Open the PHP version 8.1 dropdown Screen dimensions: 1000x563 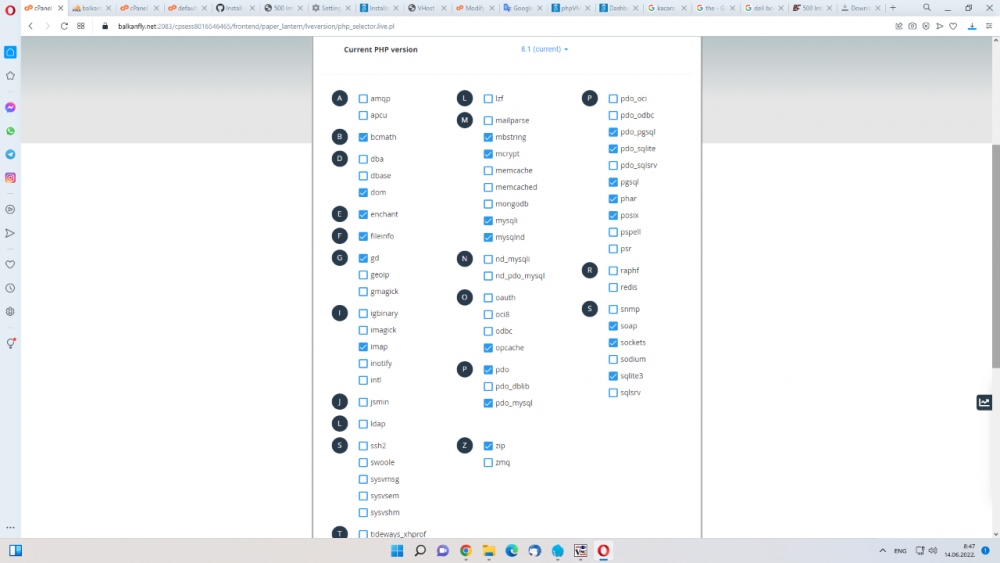[x=544, y=49]
